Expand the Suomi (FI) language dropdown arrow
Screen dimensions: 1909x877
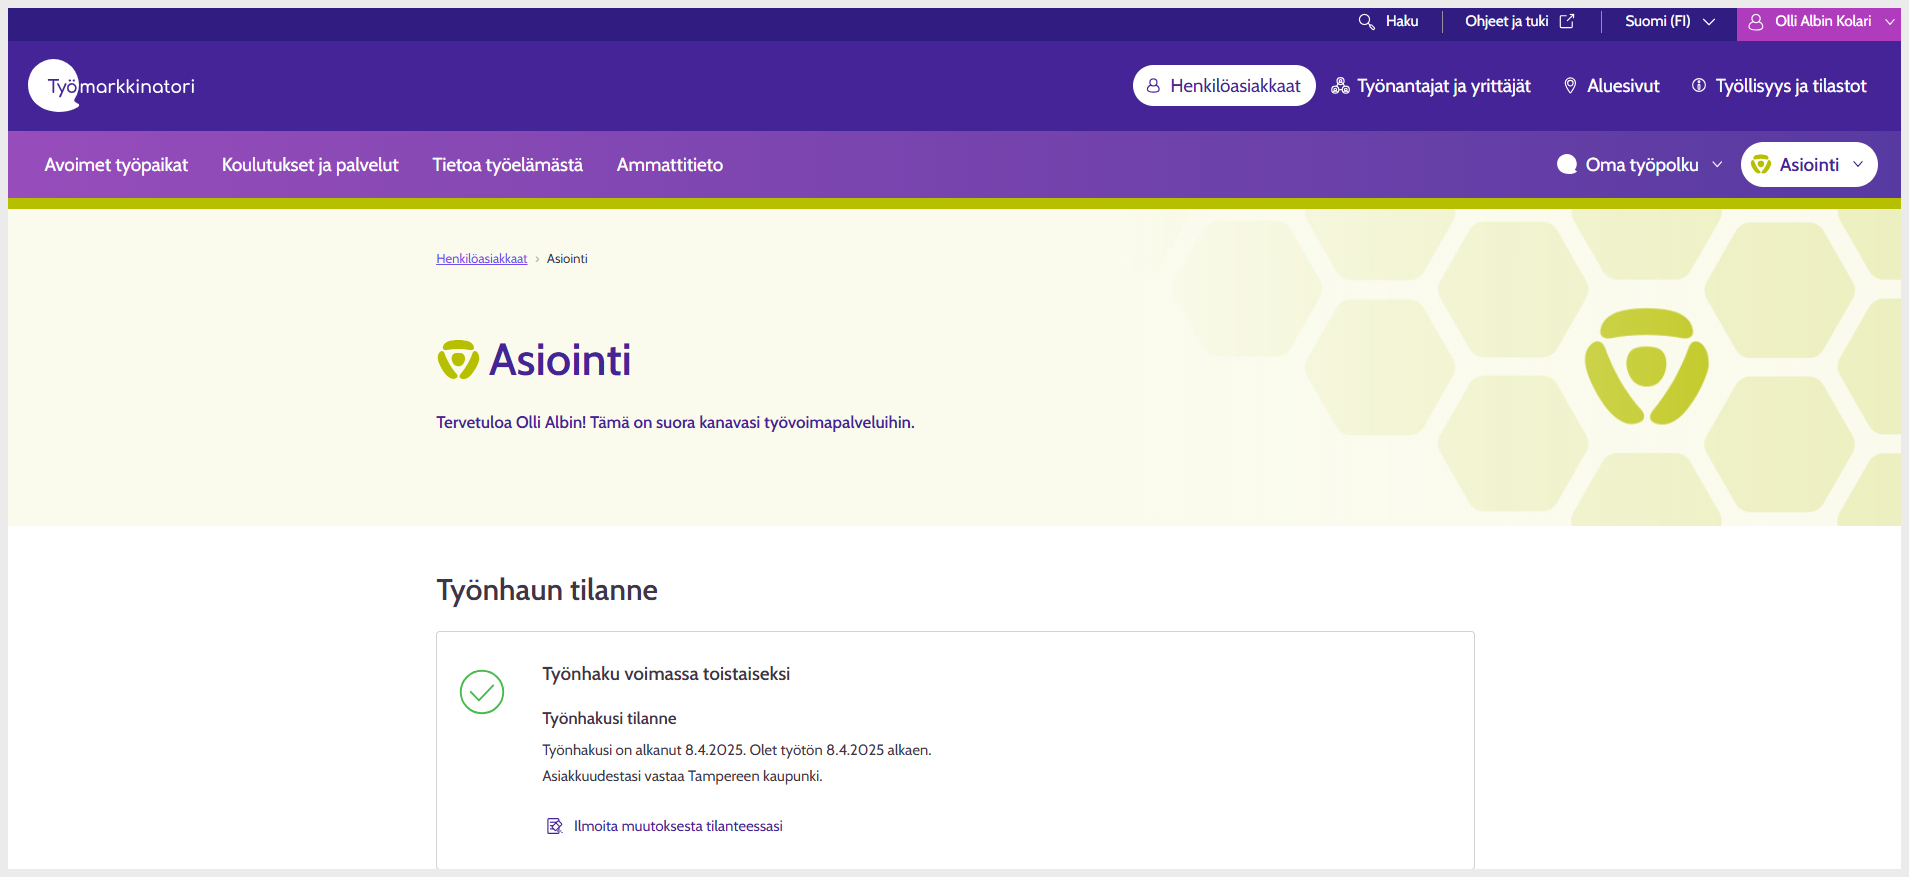click(1709, 21)
